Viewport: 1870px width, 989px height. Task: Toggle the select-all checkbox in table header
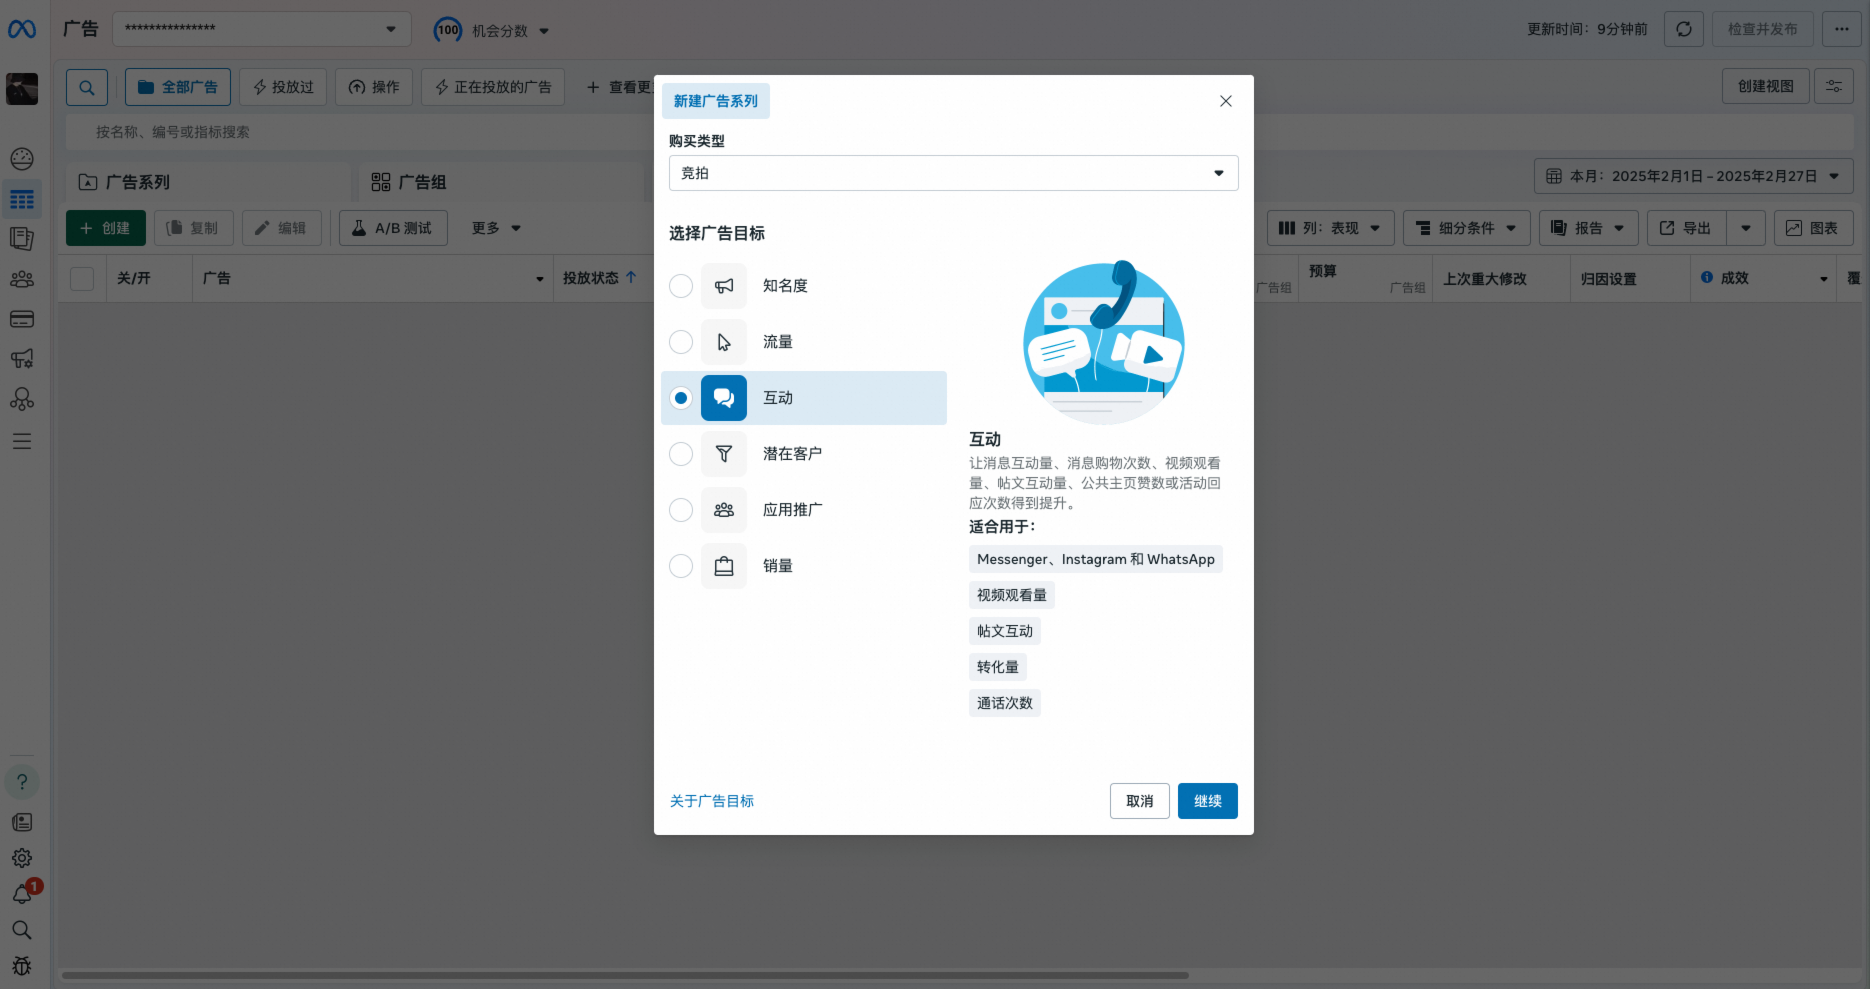click(82, 279)
